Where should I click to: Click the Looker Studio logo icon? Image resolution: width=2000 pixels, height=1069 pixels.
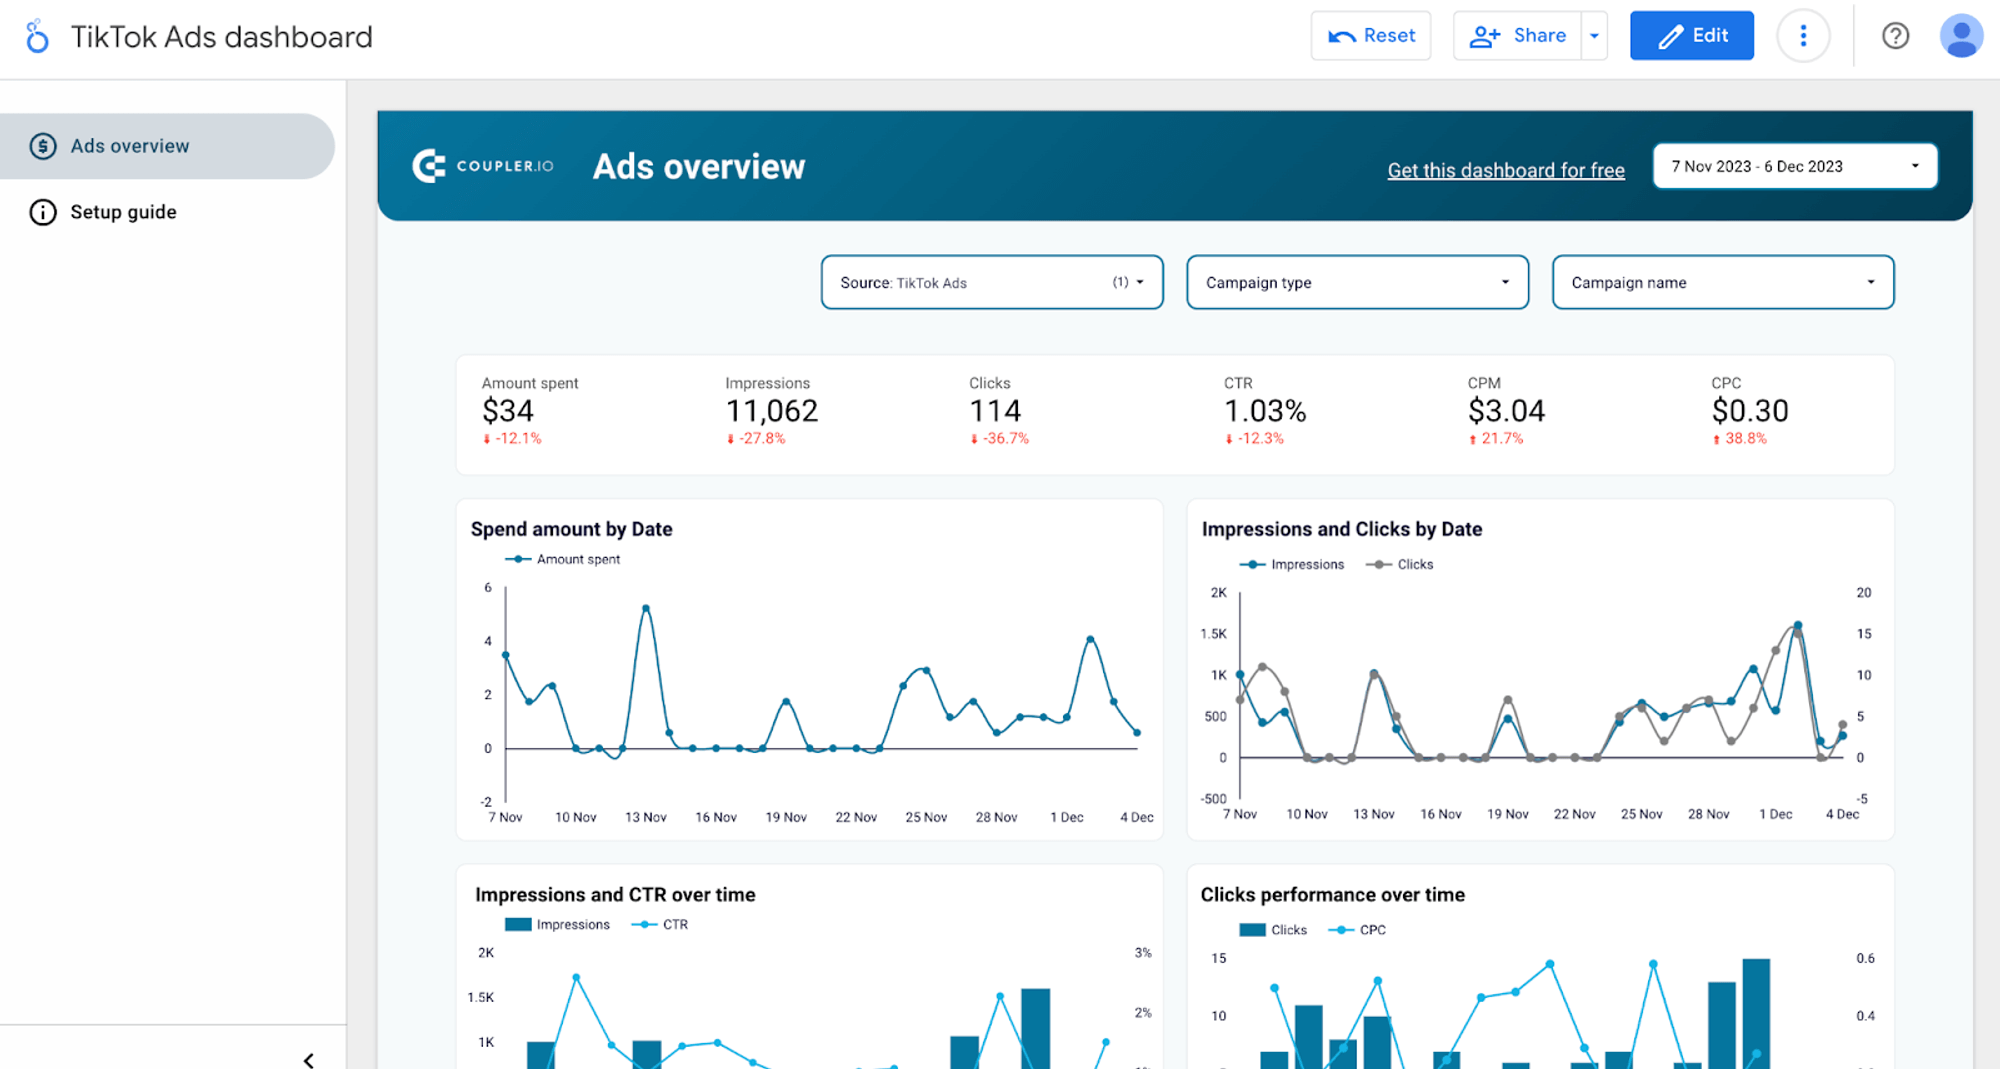coord(37,36)
